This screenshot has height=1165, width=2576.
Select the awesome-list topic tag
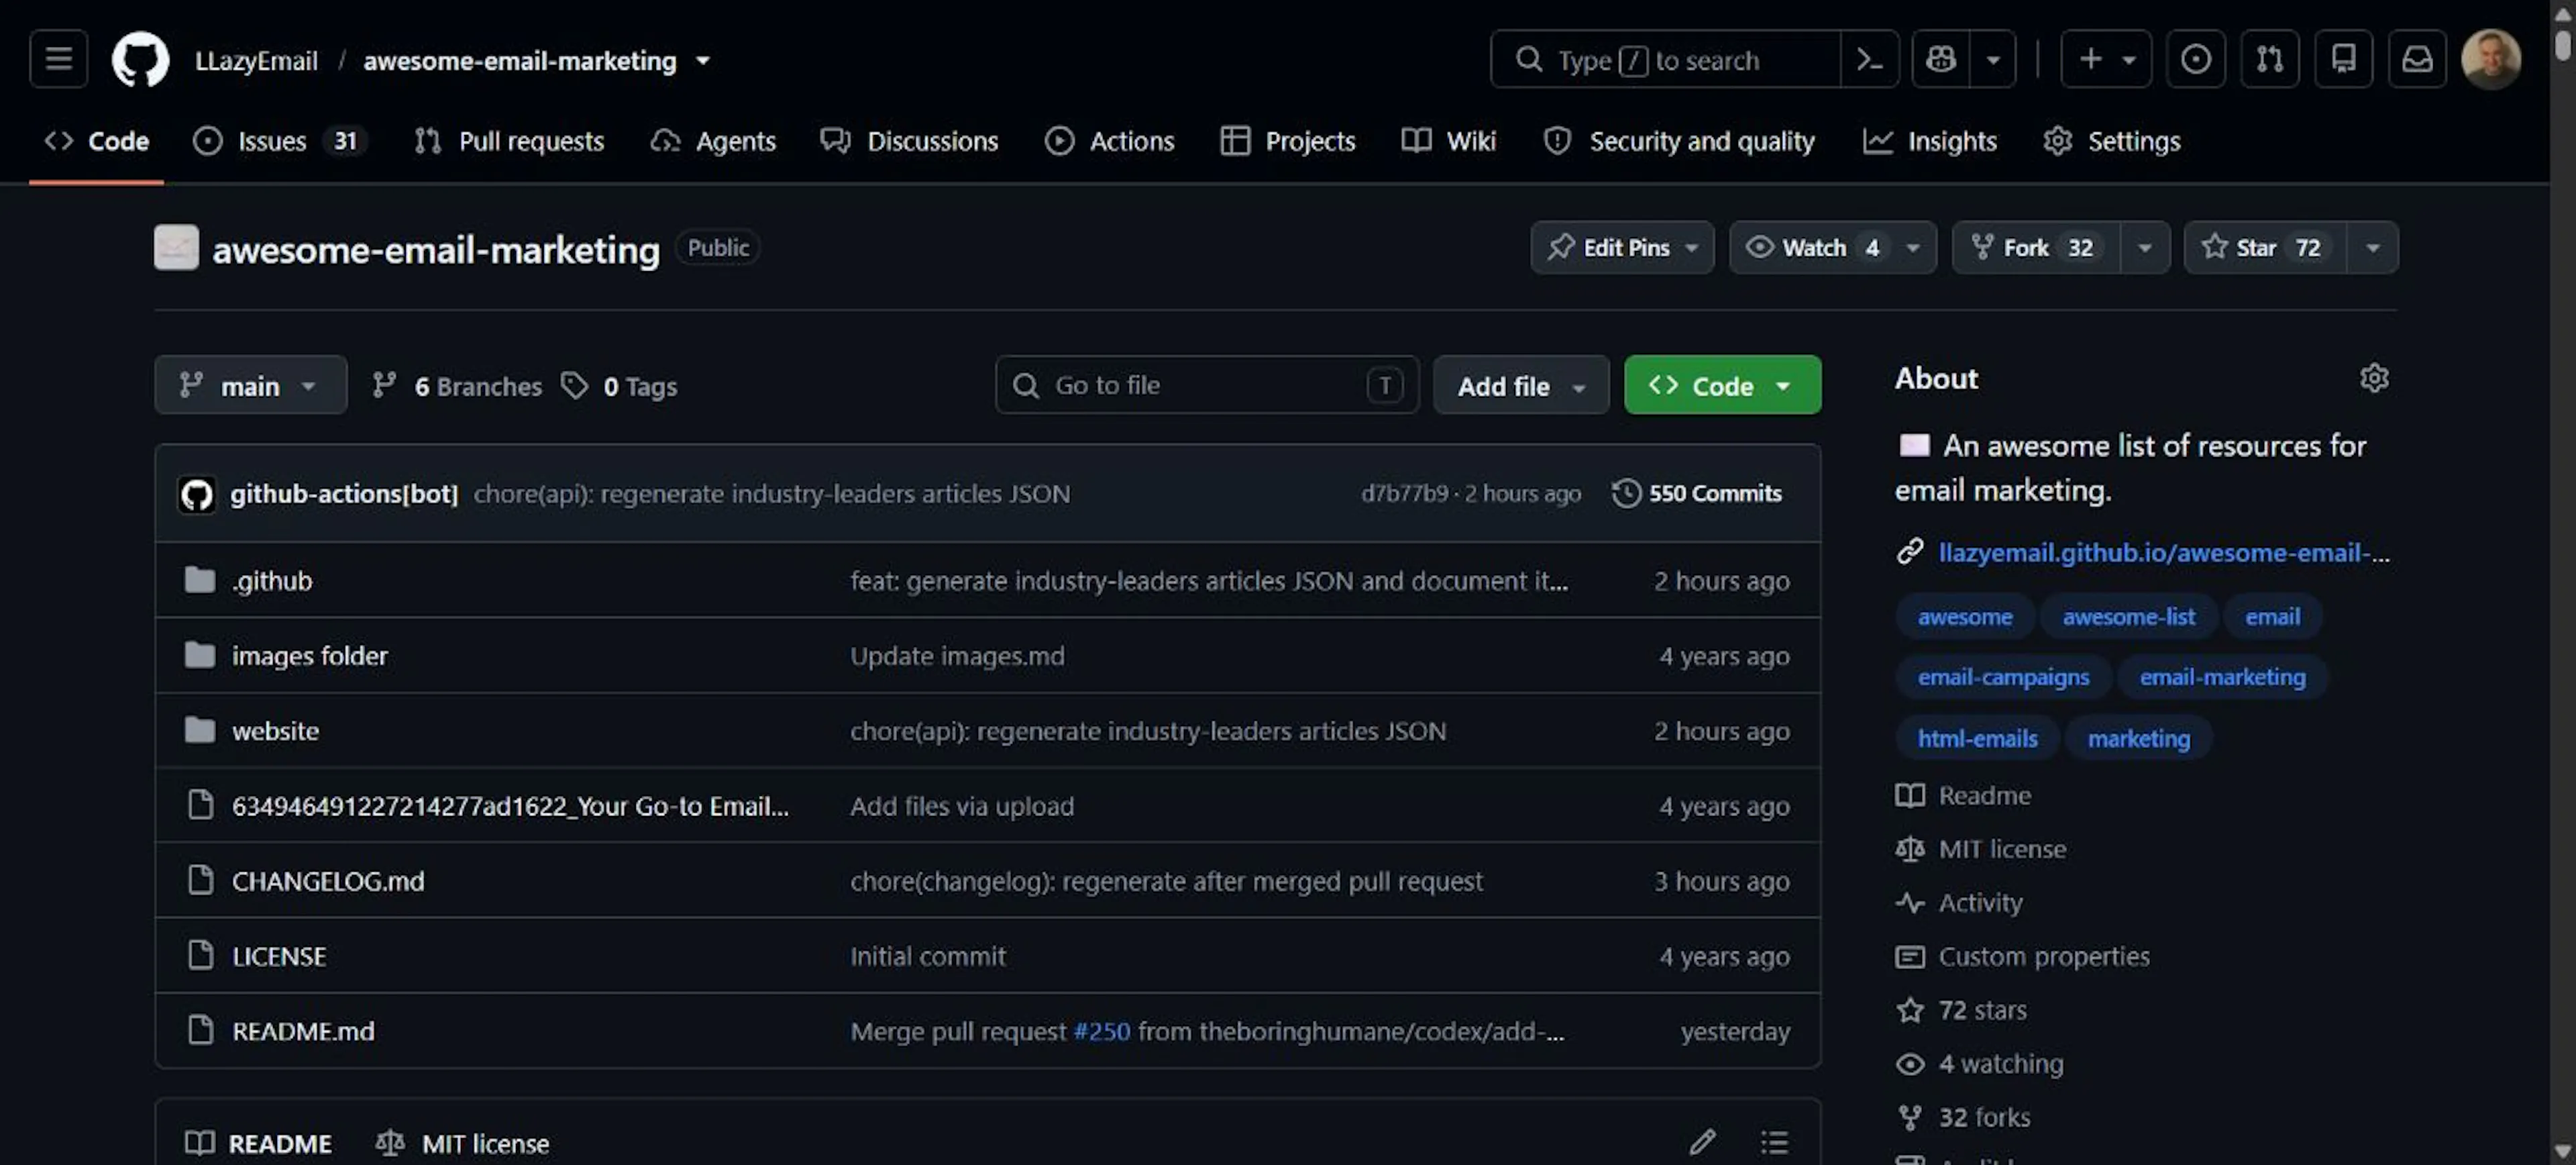click(2129, 617)
